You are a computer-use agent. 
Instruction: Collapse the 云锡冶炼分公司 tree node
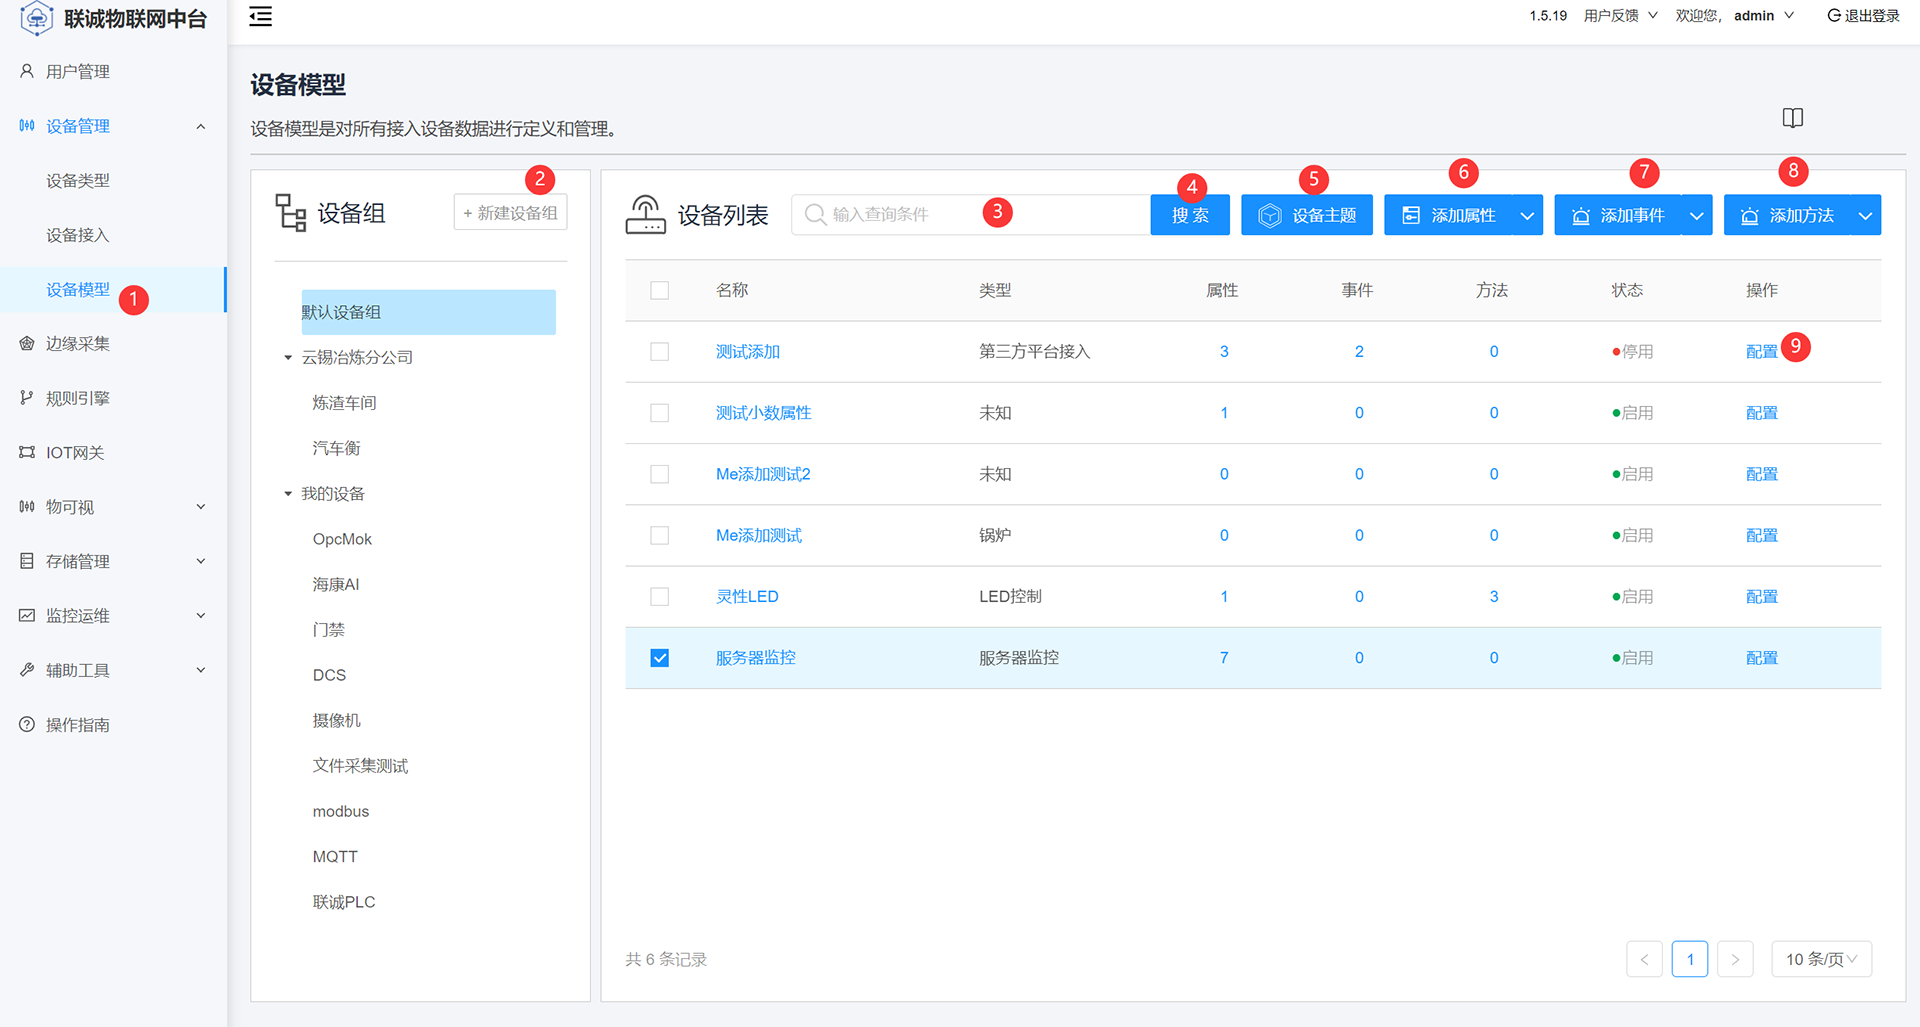(288, 357)
